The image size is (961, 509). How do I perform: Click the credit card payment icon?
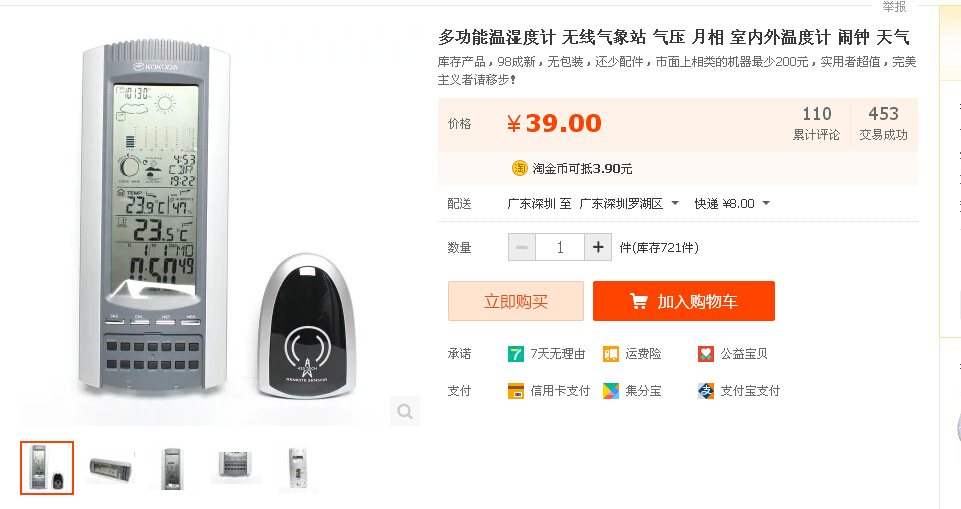(516, 391)
